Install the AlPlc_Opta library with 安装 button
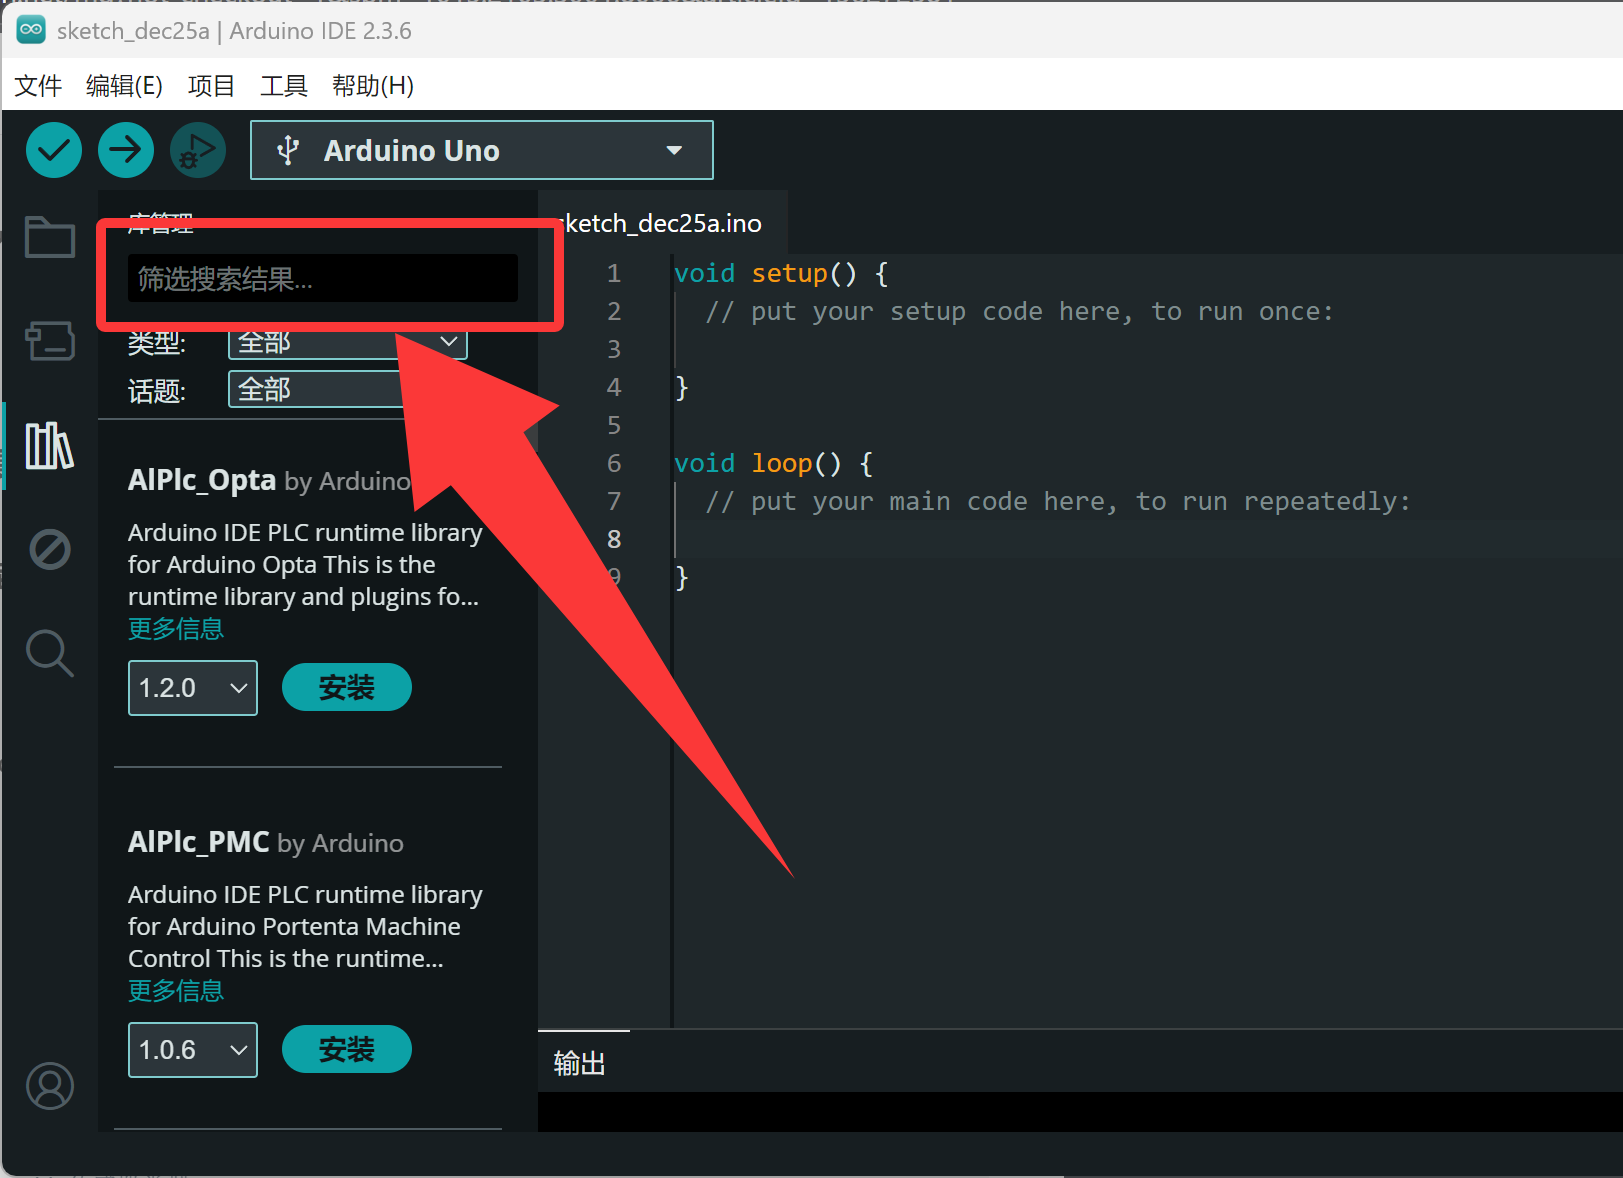The image size is (1623, 1178). click(x=345, y=687)
